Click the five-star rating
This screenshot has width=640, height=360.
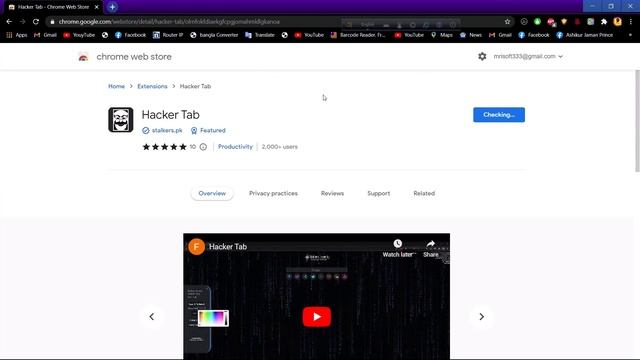(x=164, y=147)
